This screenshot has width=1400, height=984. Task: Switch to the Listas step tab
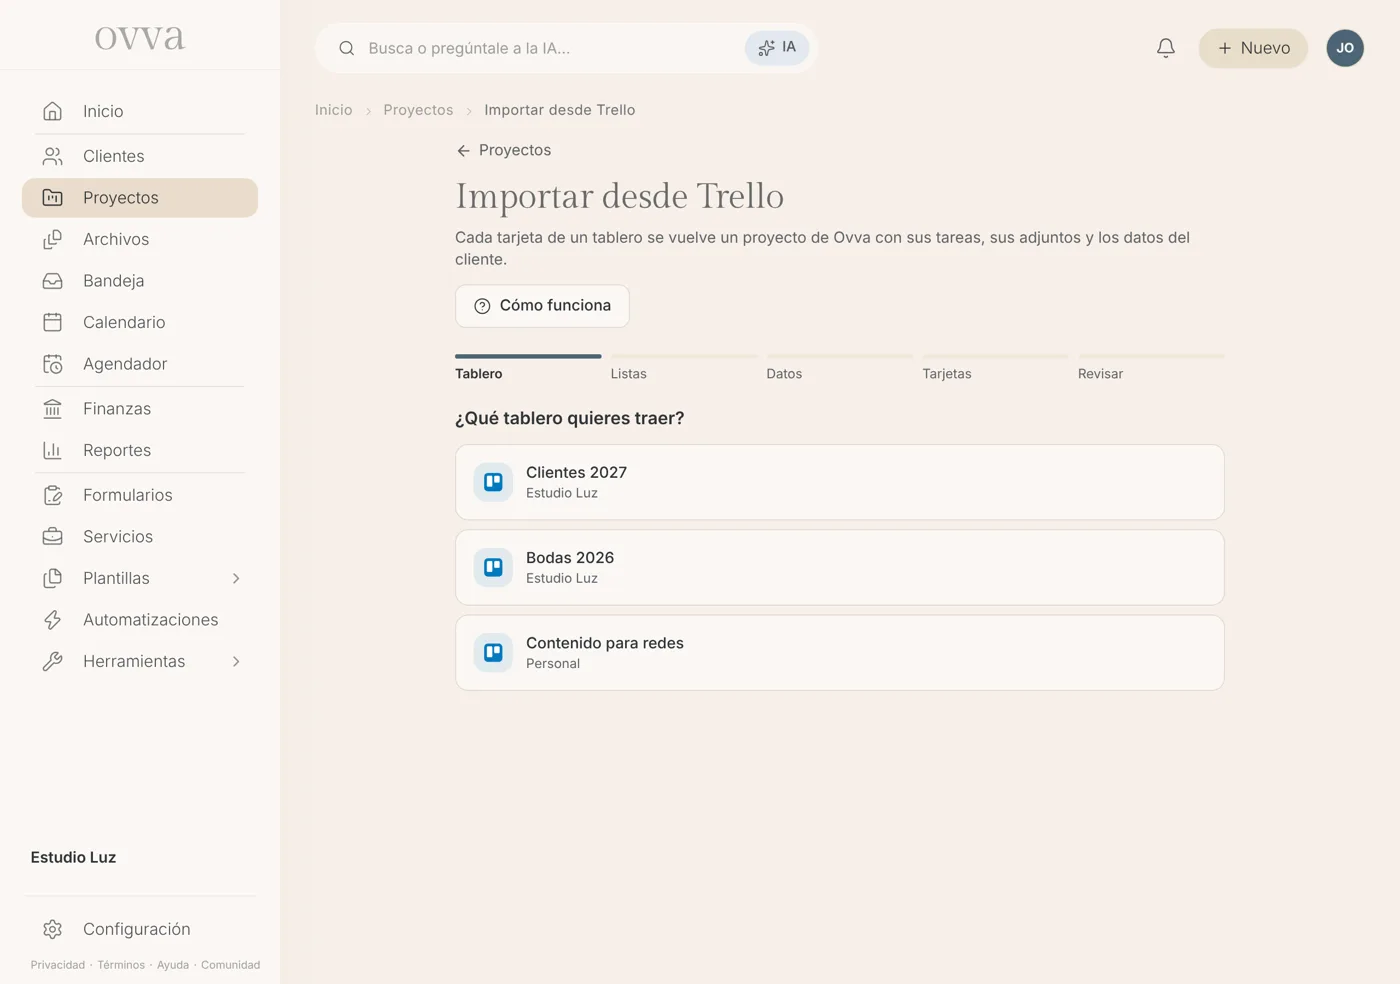click(684, 369)
